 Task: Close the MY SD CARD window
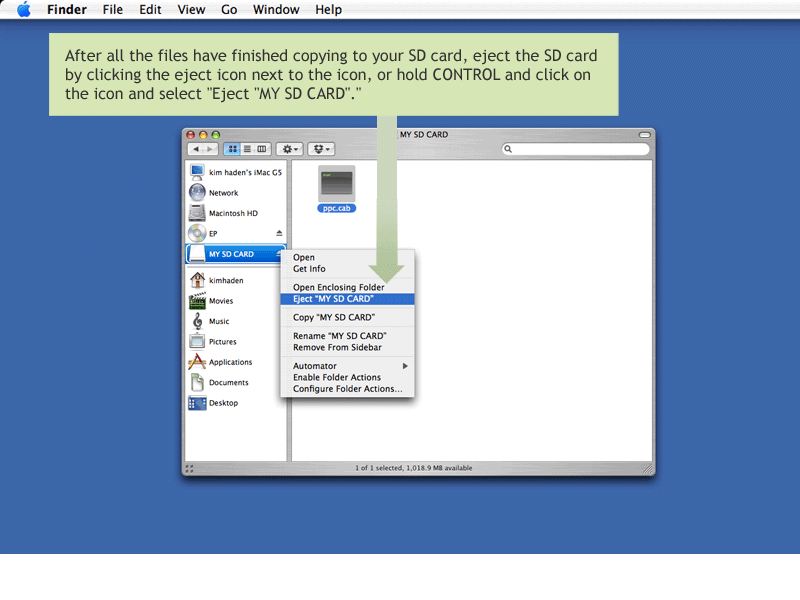click(x=191, y=135)
